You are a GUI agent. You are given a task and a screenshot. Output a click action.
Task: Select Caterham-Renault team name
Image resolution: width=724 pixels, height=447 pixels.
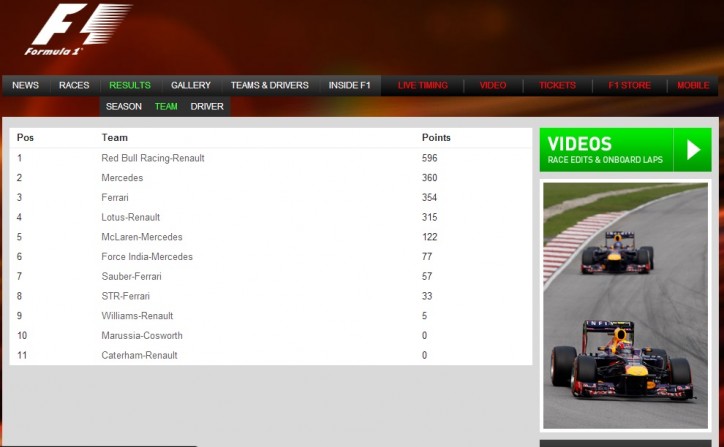click(139, 356)
